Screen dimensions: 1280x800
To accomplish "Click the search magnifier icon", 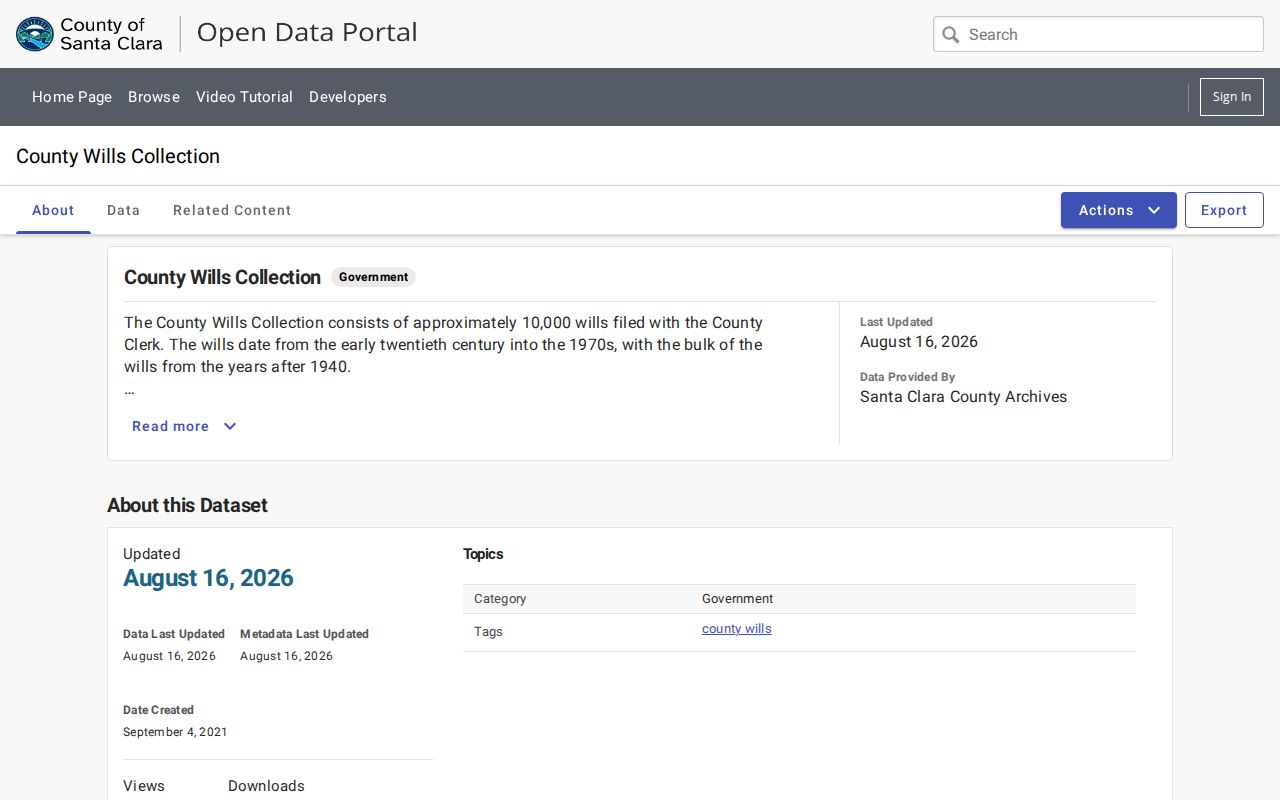I will point(951,35).
